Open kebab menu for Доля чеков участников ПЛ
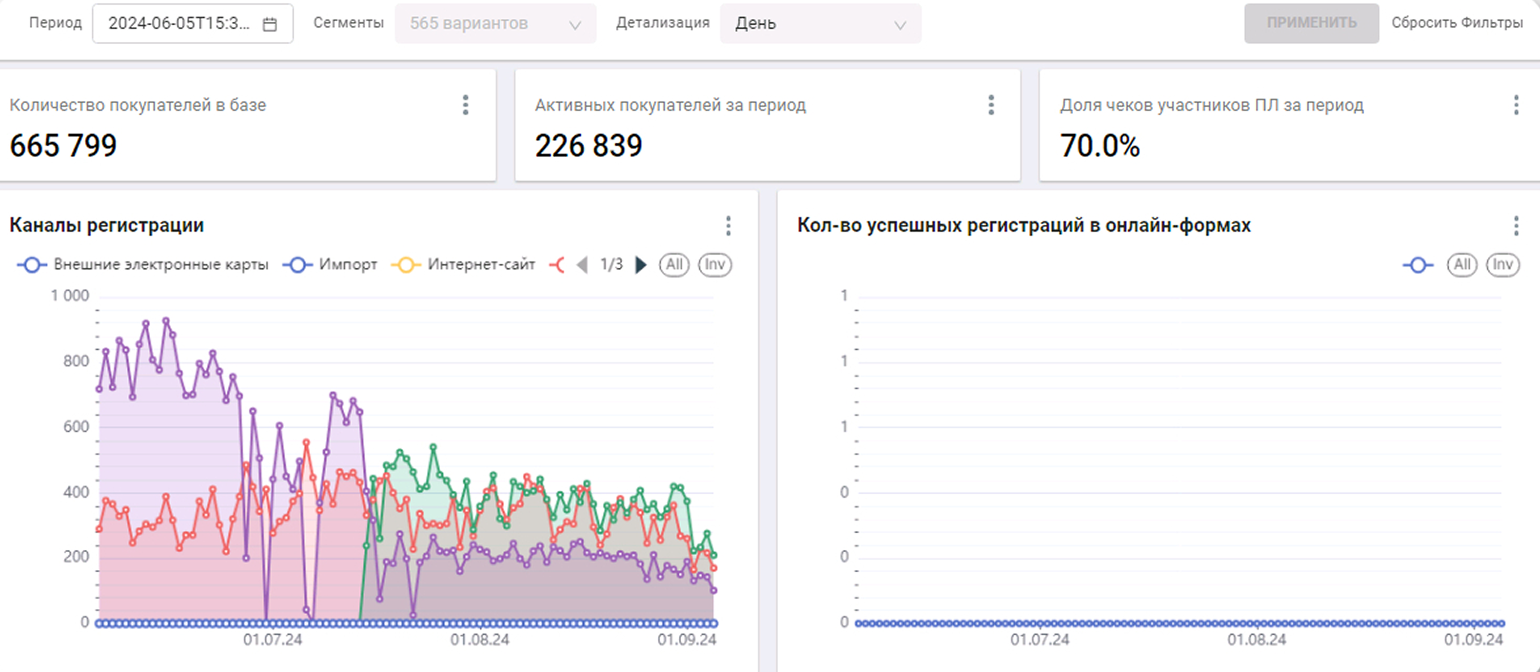Screen dimensions: 1540x672 pos(1516,105)
